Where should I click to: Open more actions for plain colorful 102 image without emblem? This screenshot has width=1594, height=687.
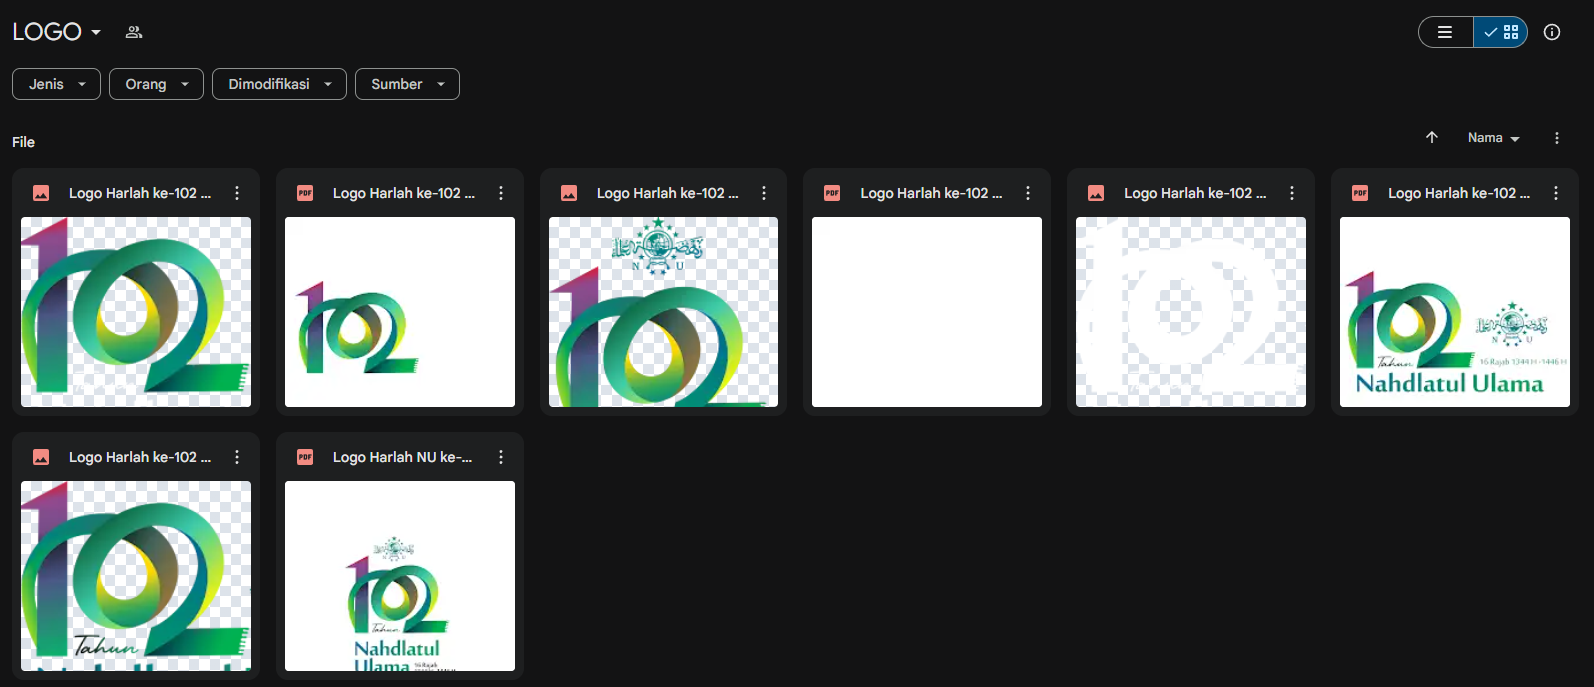pyautogui.click(x=237, y=193)
